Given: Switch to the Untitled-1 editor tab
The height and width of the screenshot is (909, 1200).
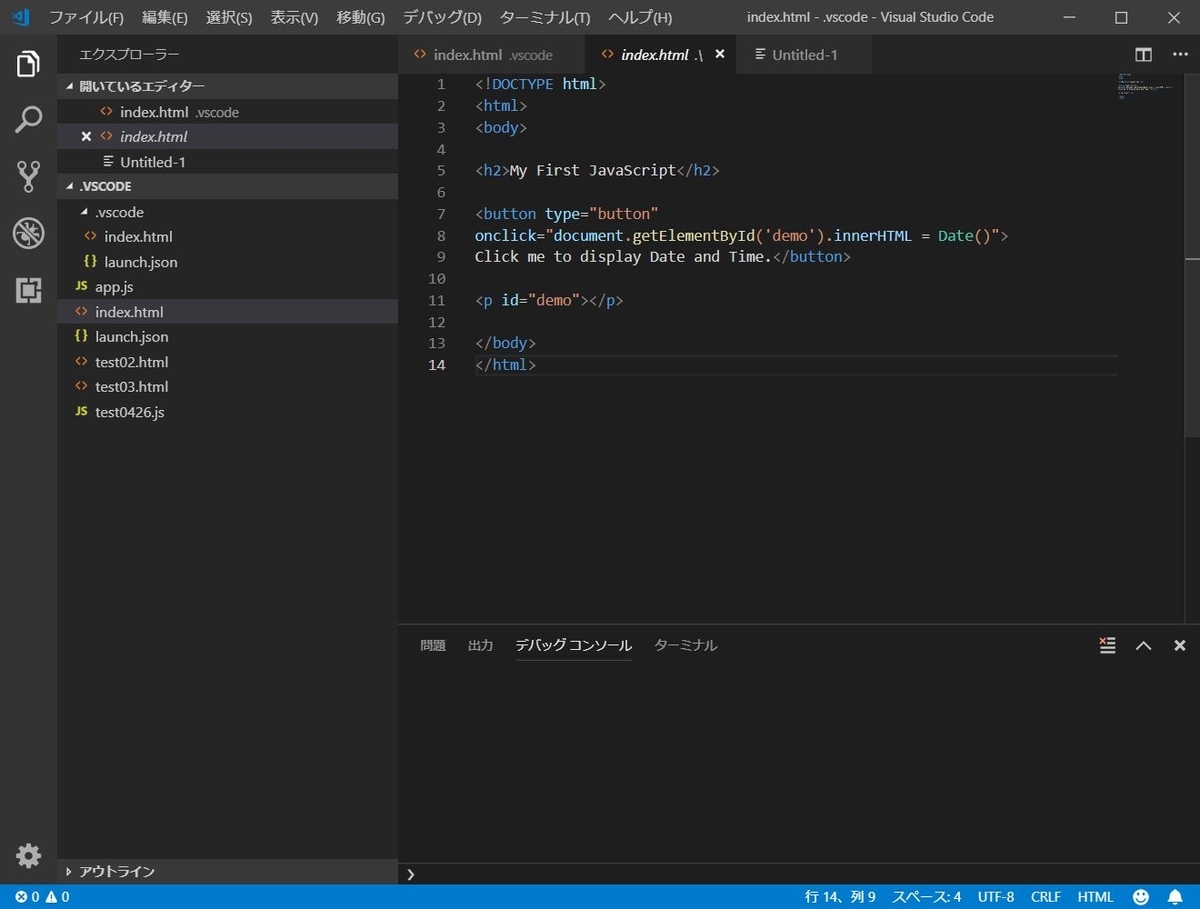Looking at the screenshot, I should click(804, 55).
